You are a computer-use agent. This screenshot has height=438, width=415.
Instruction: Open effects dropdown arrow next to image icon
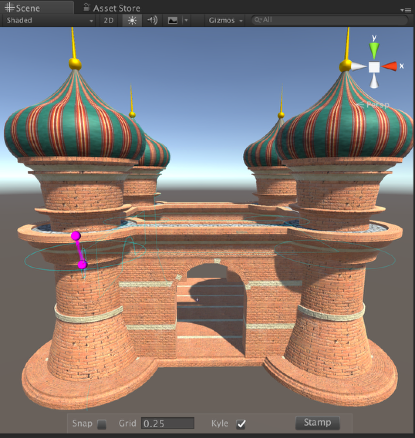pos(186,20)
